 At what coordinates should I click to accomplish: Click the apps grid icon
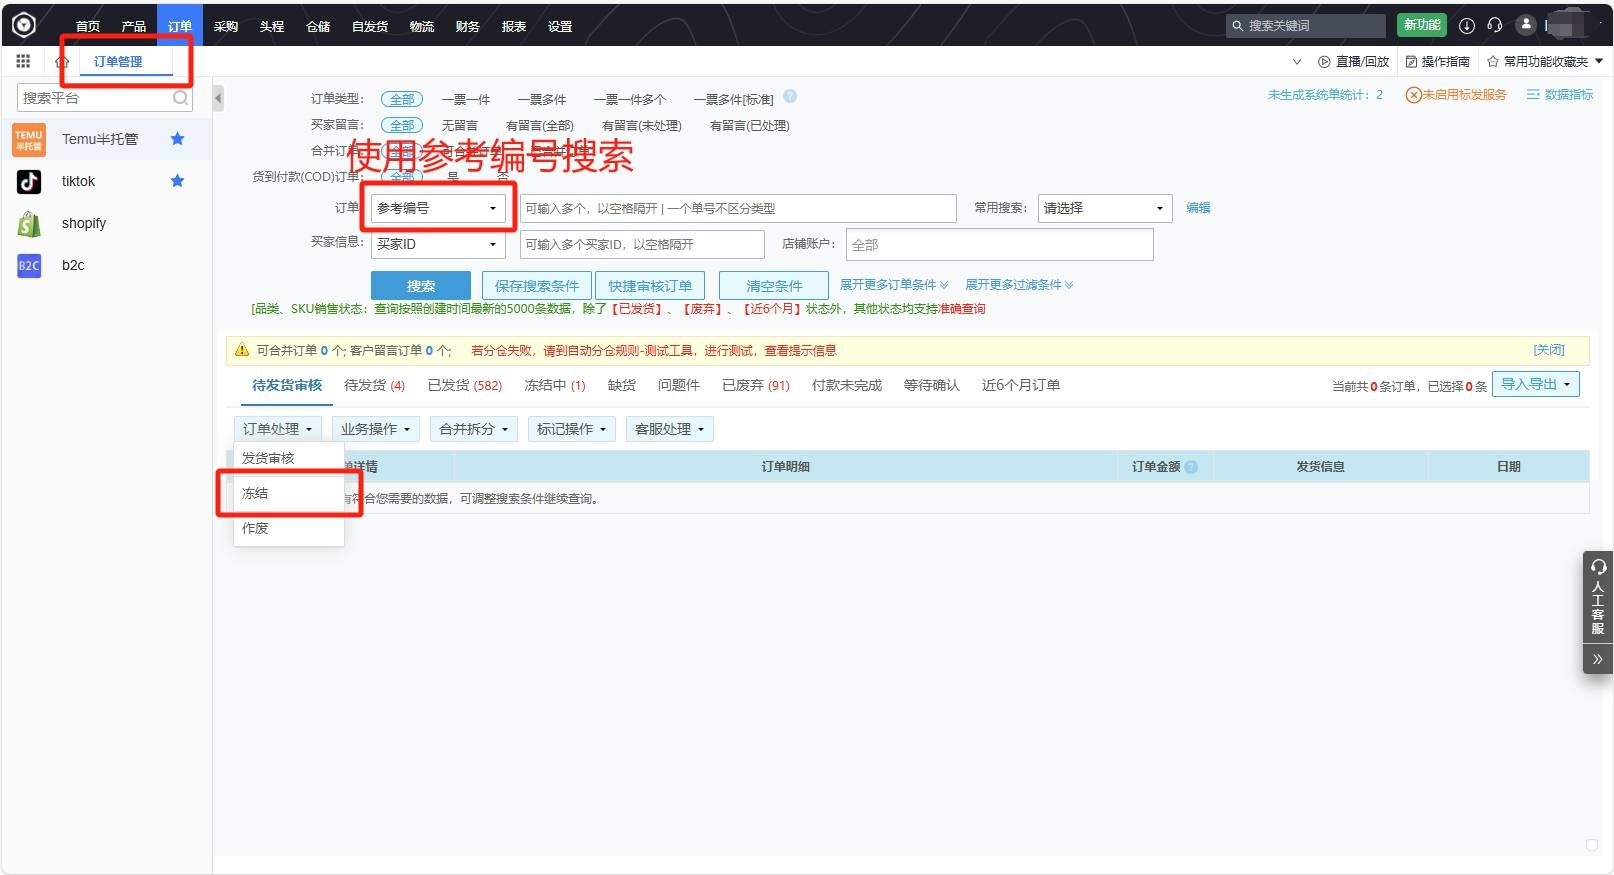(x=23, y=61)
